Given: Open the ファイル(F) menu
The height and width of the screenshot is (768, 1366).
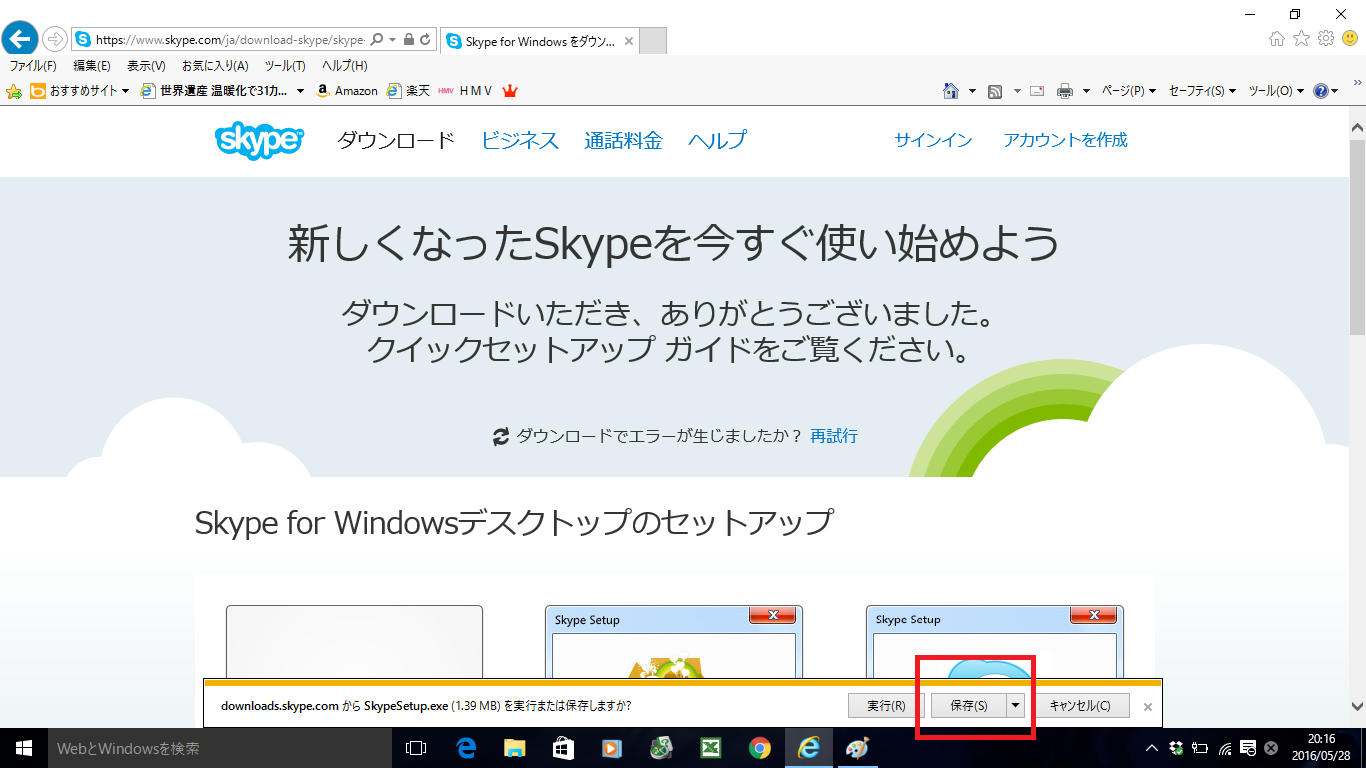Looking at the screenshot, I should (x=33, y=66).
